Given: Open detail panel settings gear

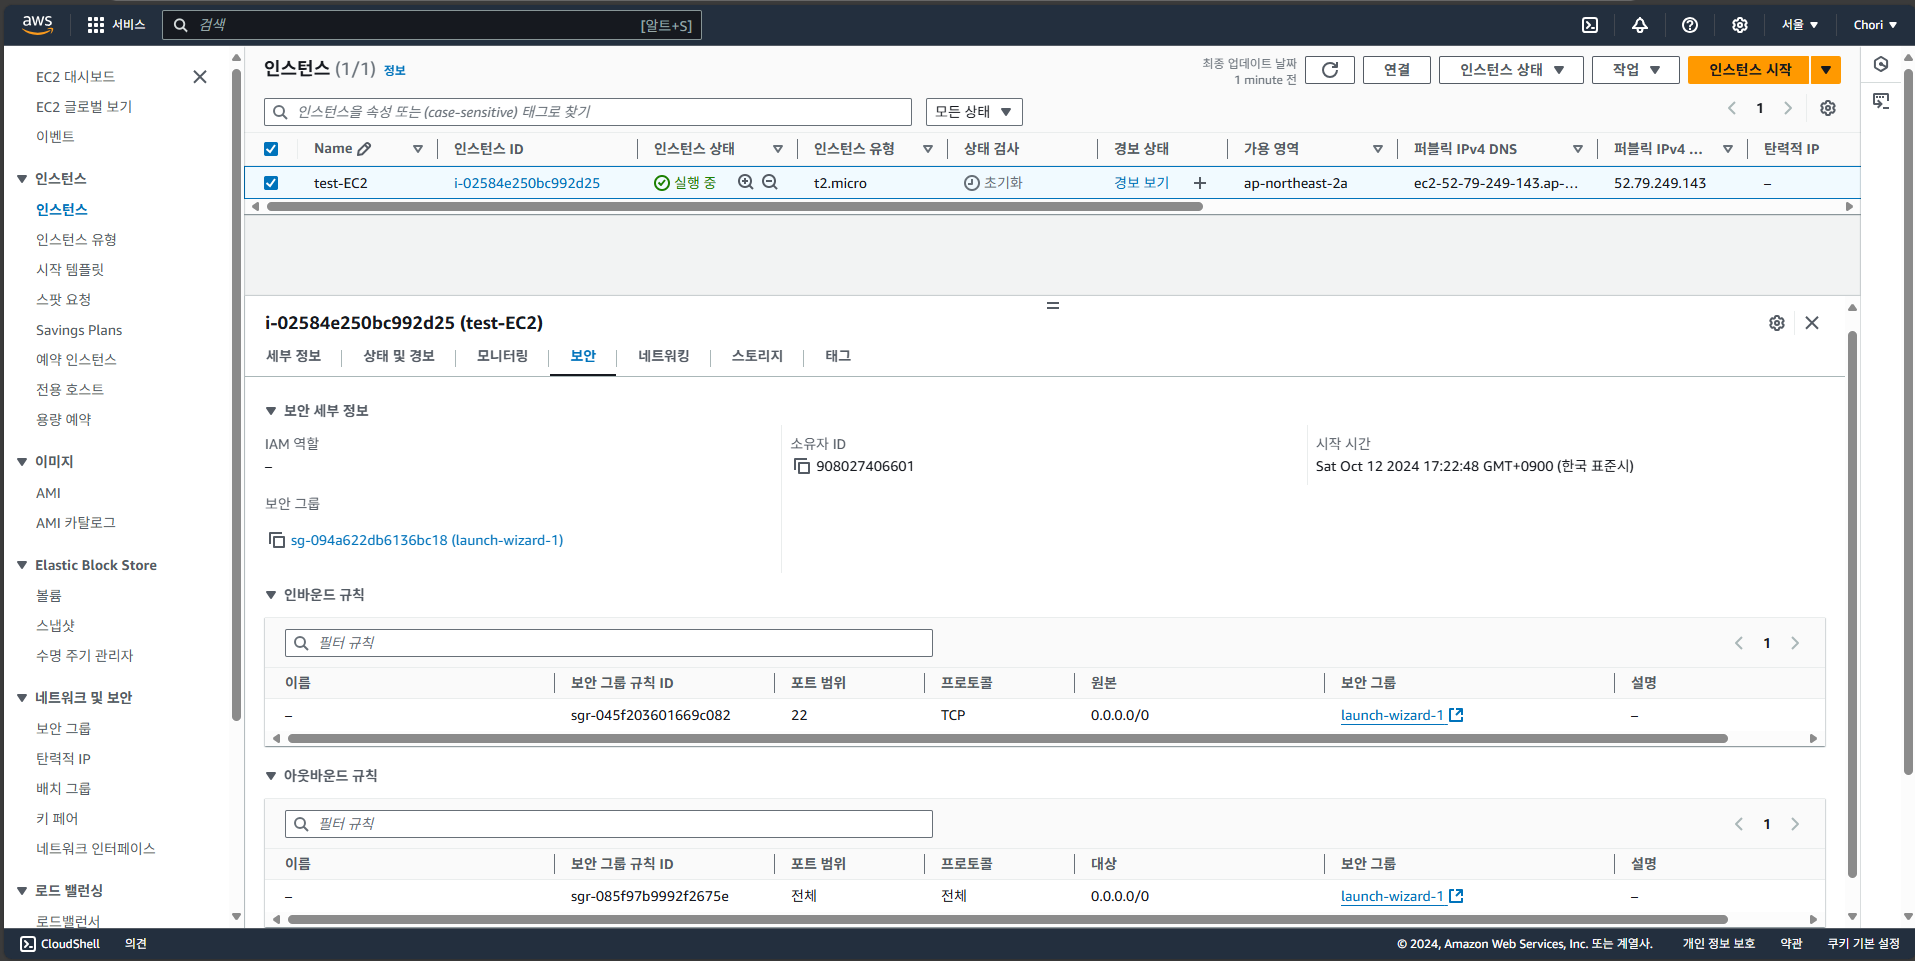Looking at the screenshot, I should [x=1777, y=323].
